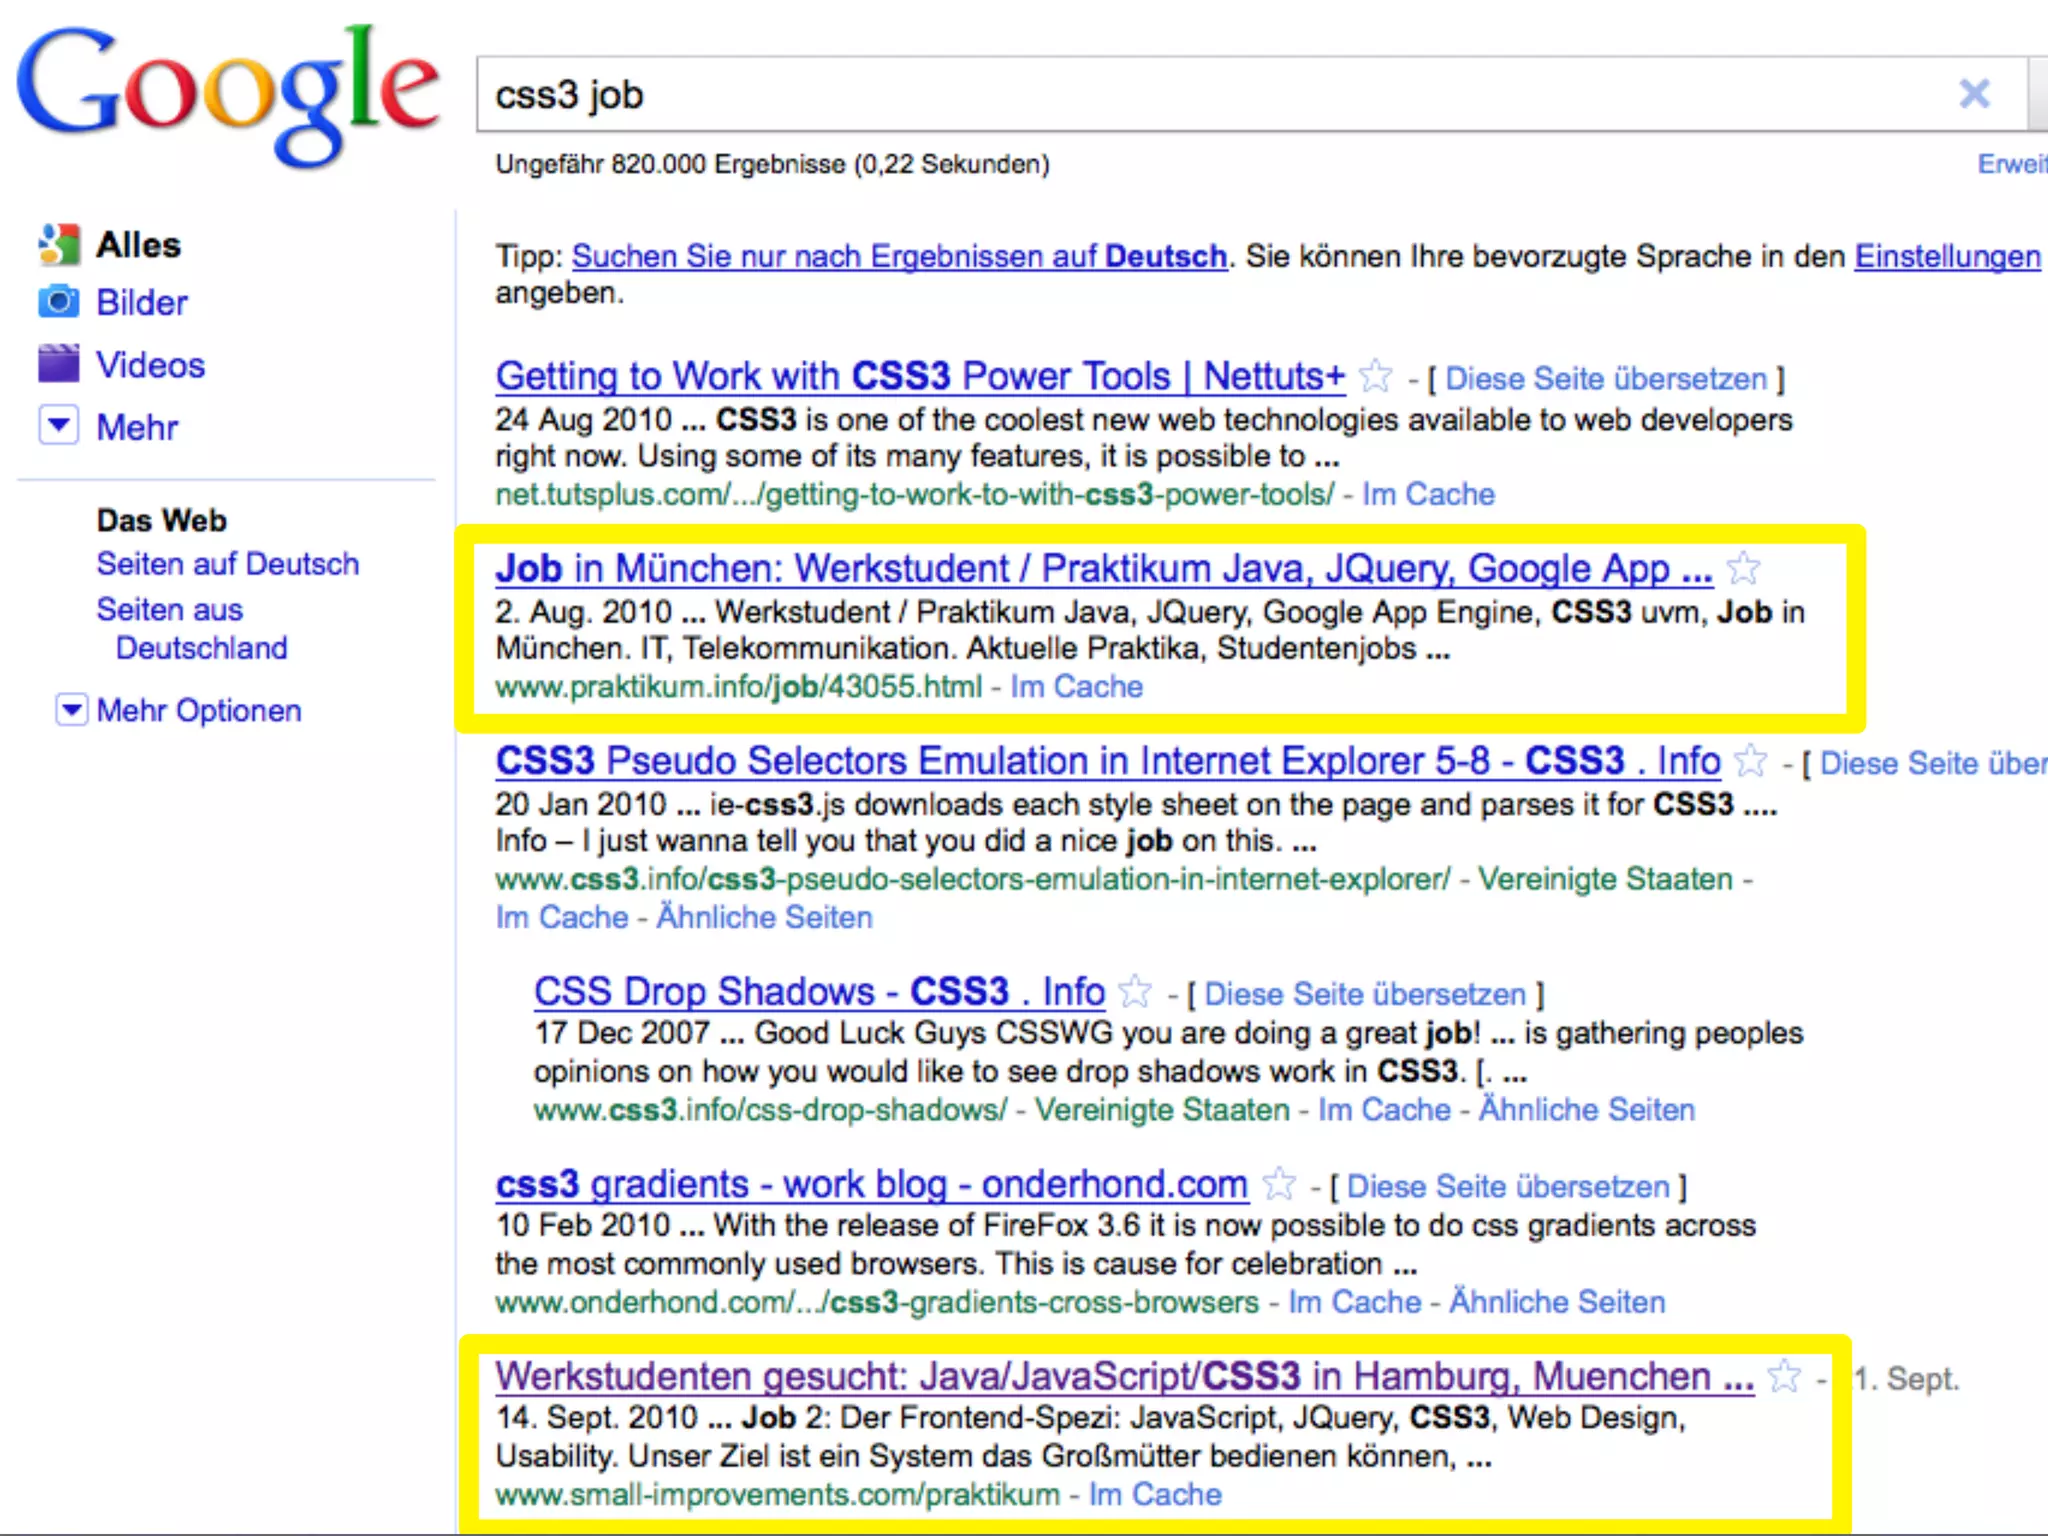
Task: Star the Job in München result
Action: point(1743,569)
